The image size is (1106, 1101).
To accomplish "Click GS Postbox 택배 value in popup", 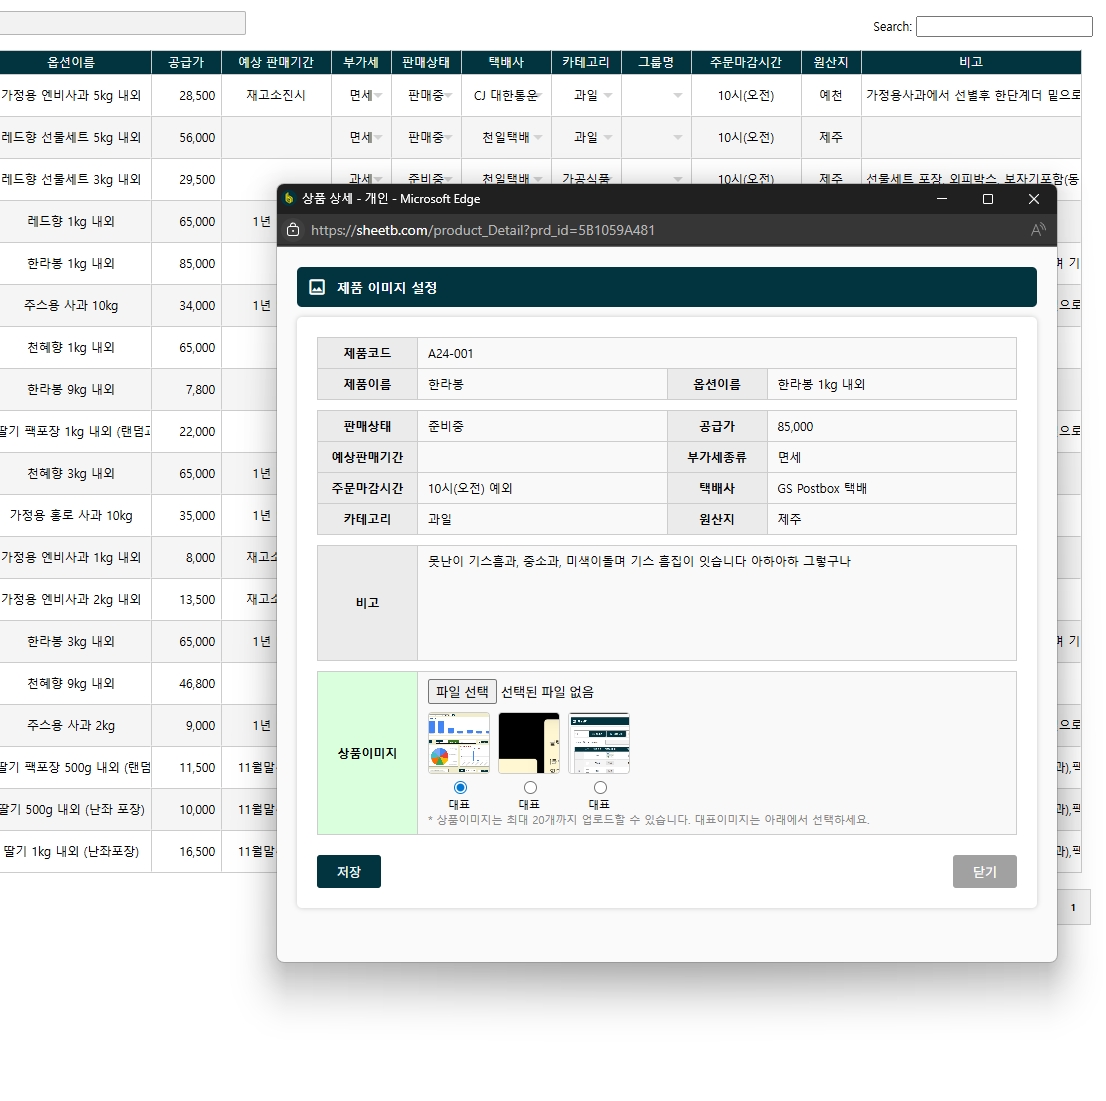I will (x=822, y=488).
